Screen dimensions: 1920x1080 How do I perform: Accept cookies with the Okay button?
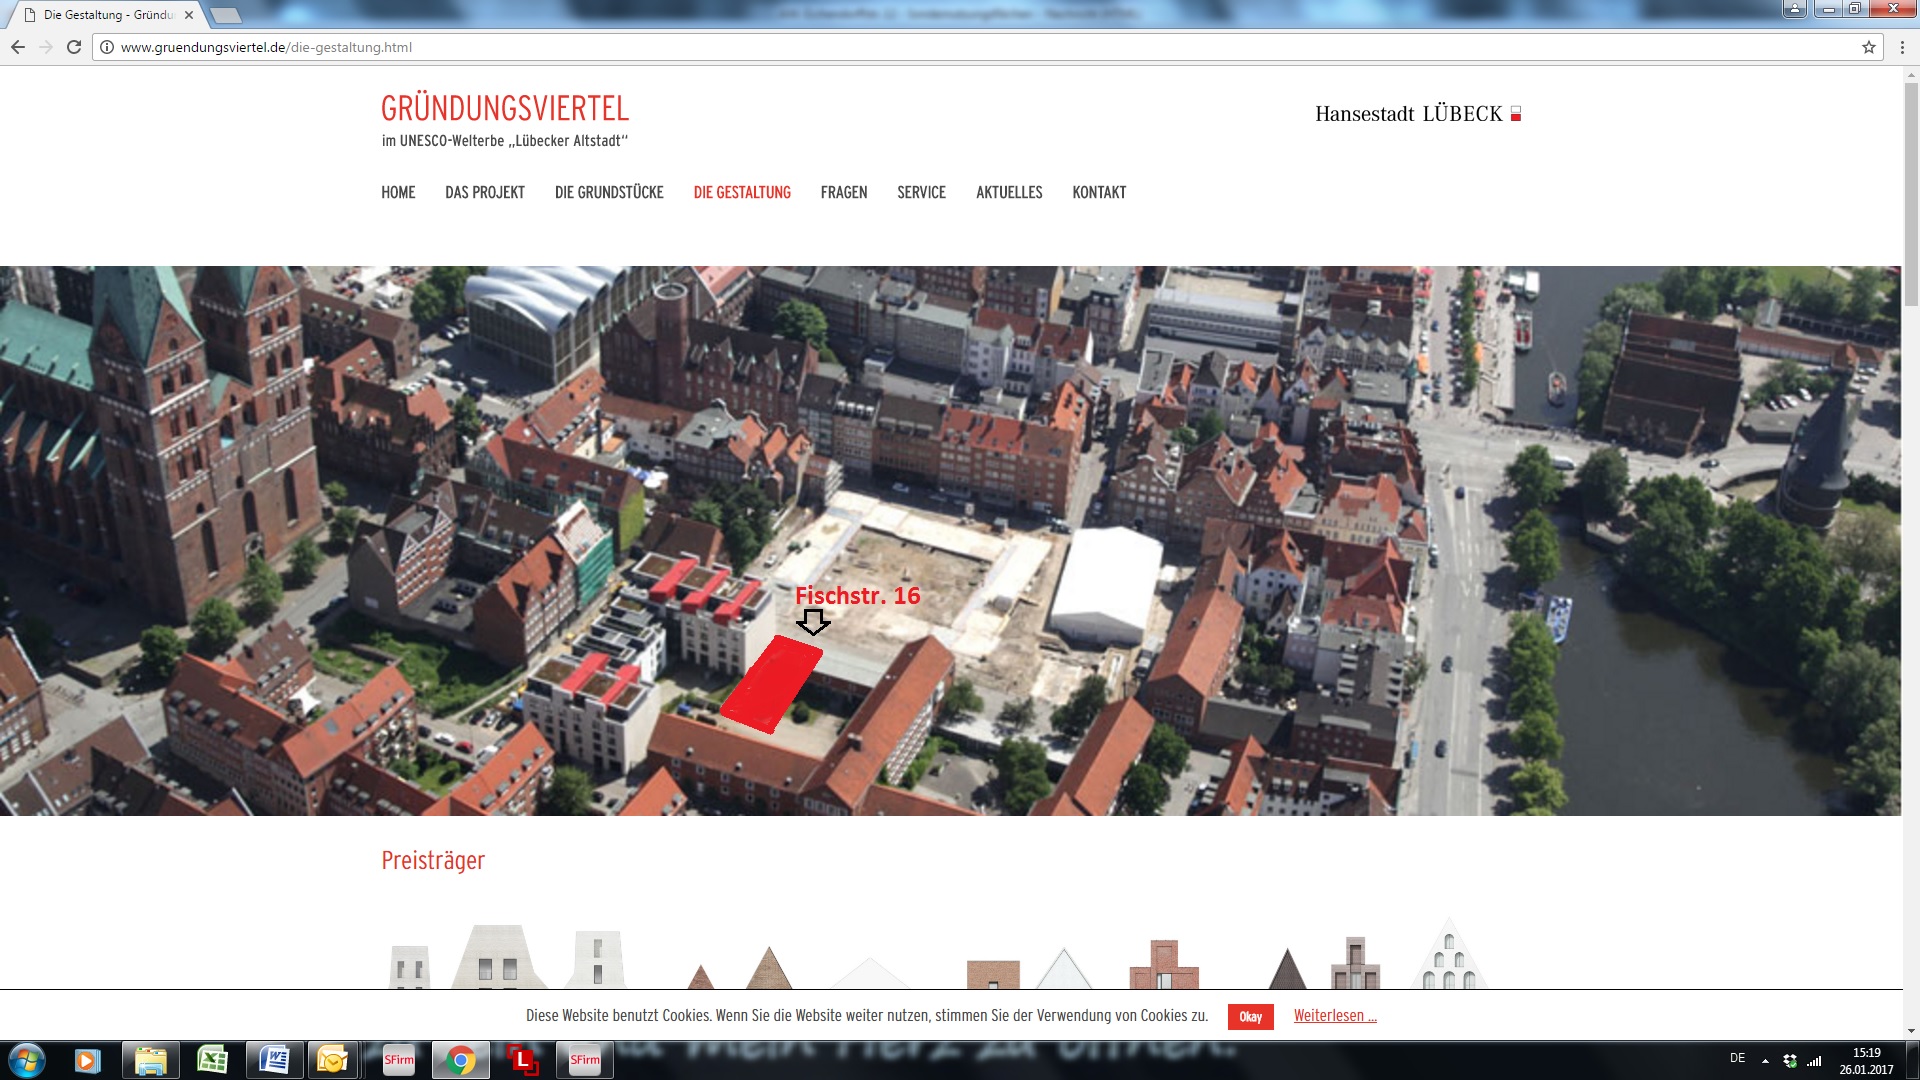(x=1250, y=1016)
